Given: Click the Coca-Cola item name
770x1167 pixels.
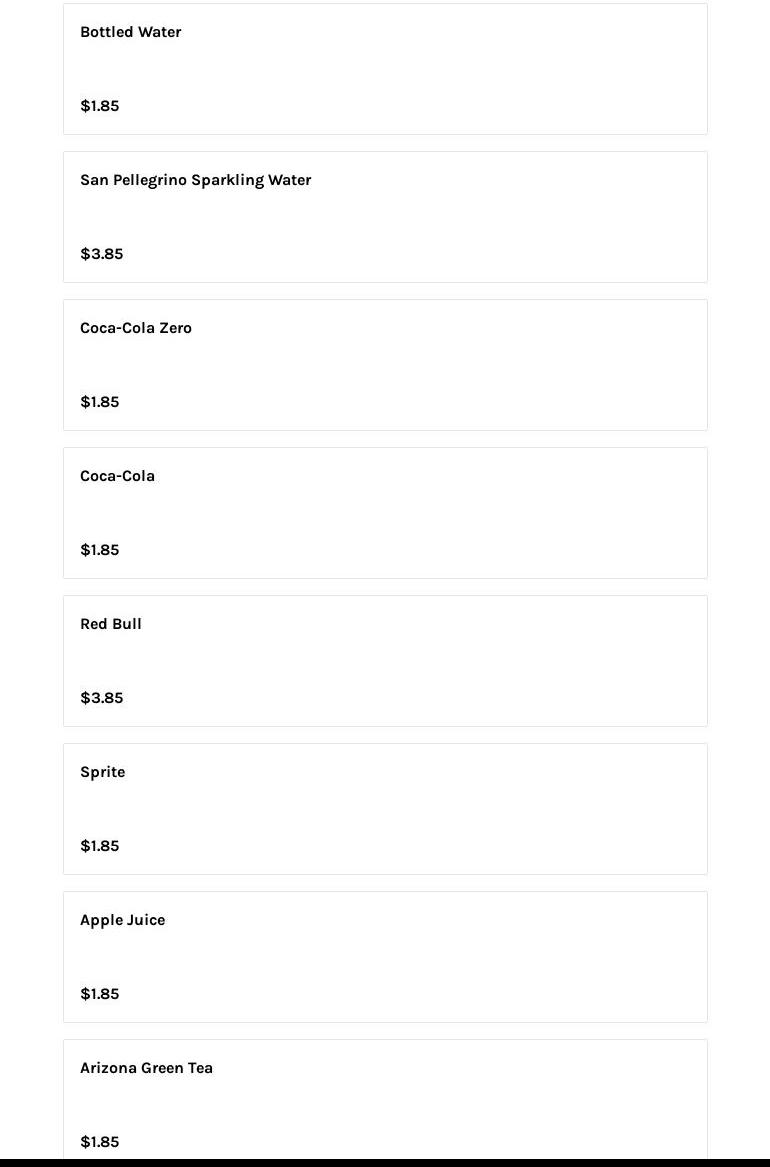Looking at the screenshot, I should click(117, 476).
